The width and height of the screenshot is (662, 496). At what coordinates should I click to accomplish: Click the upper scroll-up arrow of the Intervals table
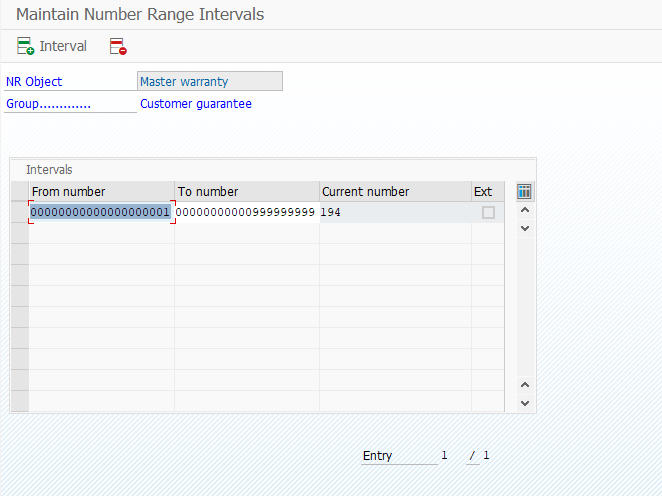tap(525, 210)
